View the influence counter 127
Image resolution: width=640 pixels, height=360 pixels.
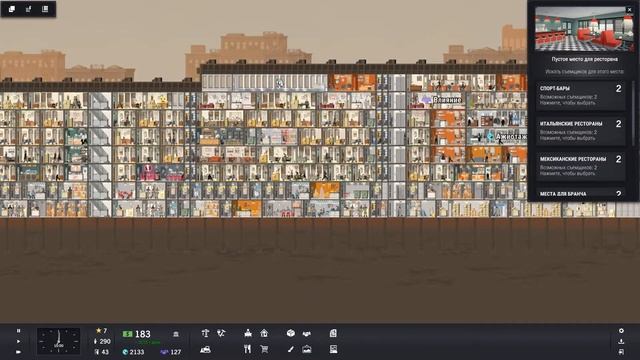[x=171, y=352]
